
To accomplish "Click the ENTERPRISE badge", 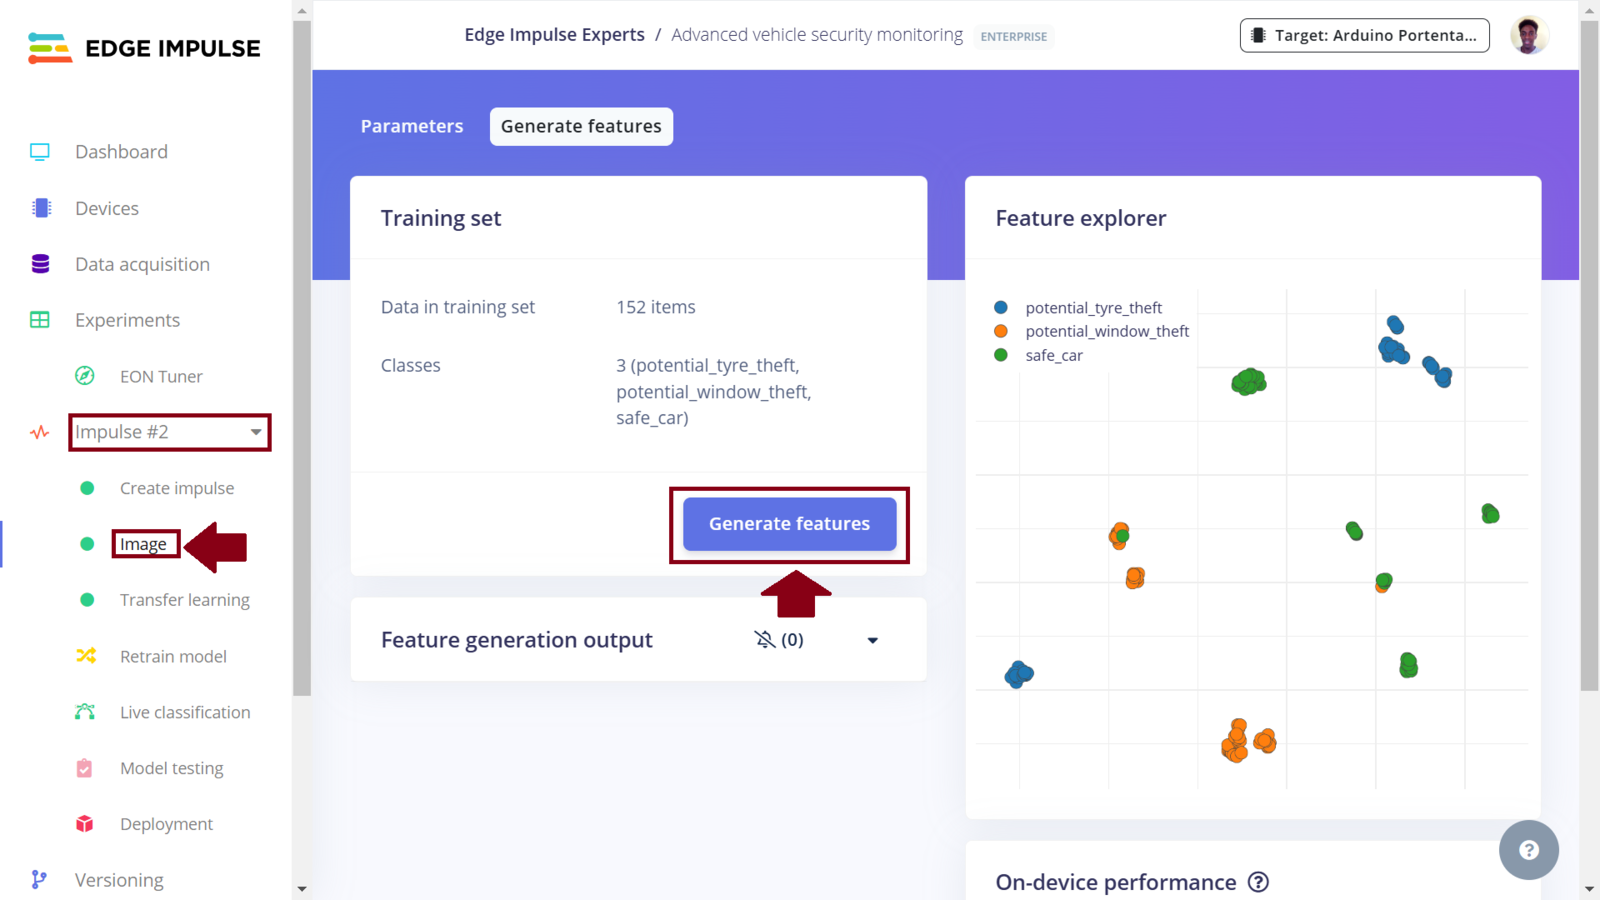I will click(x=1014, y=37).
